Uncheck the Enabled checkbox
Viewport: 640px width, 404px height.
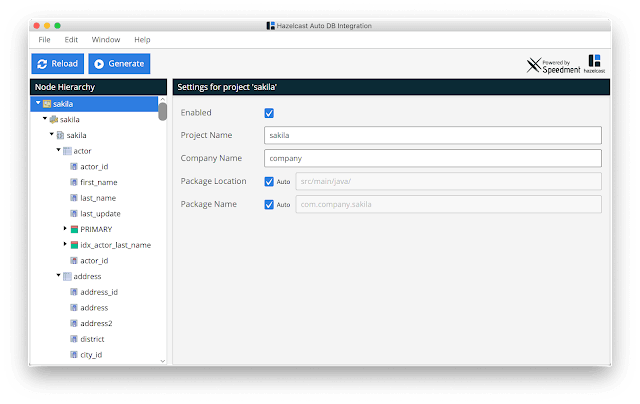click(x=269, y=113)
